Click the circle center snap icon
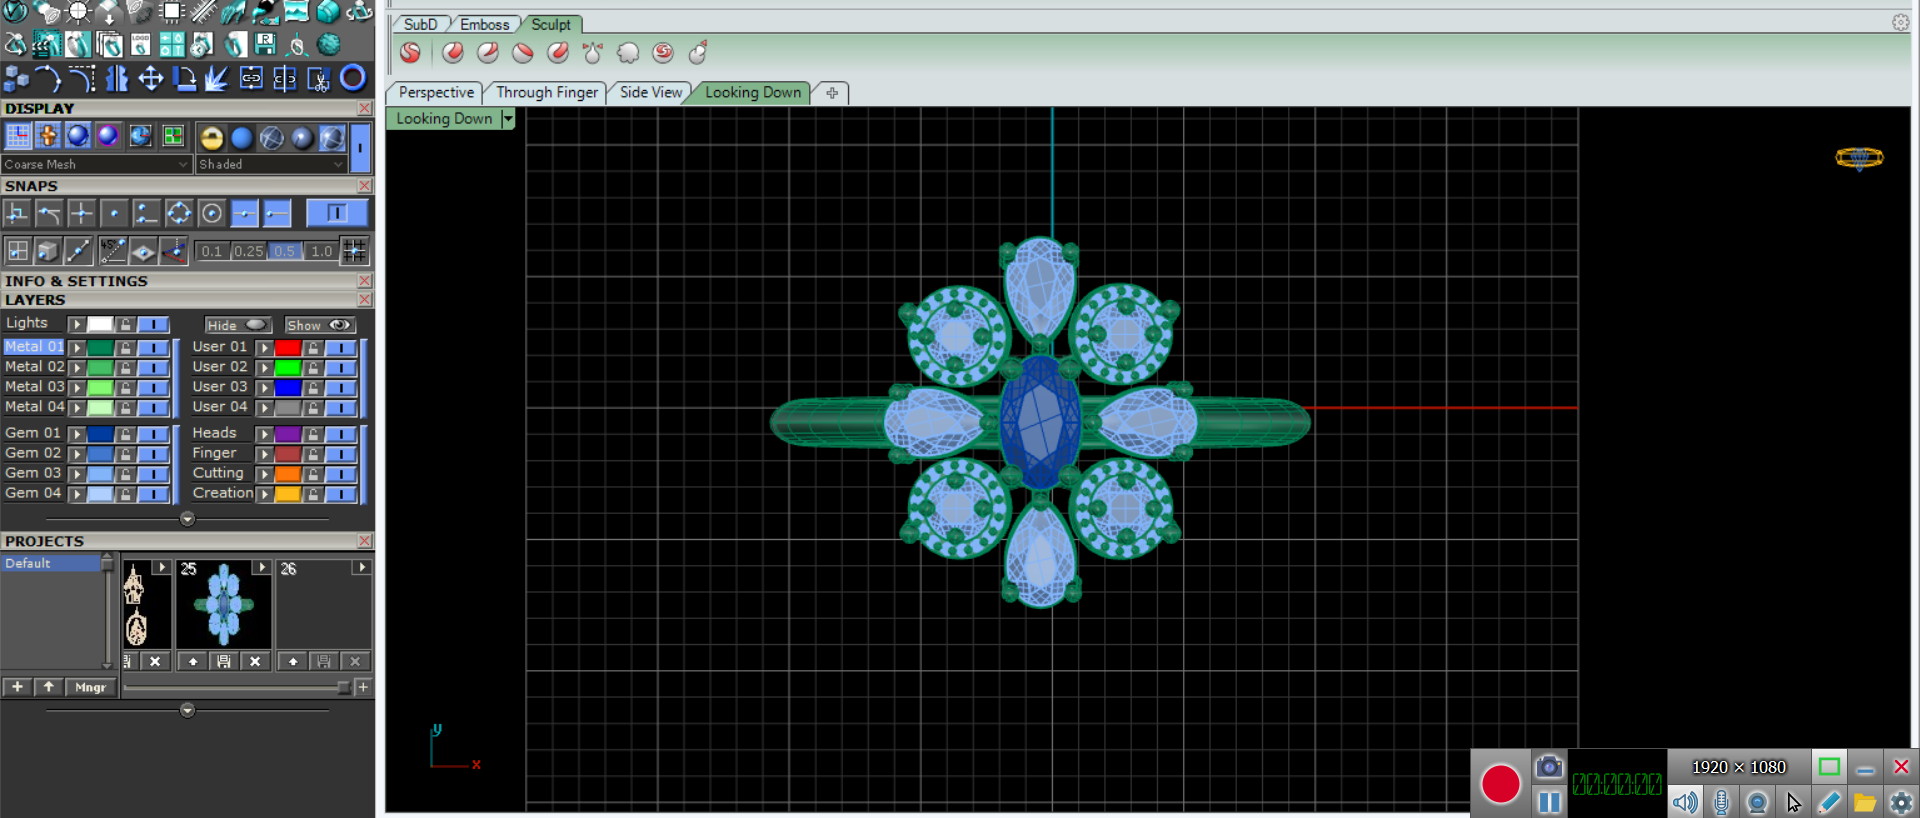This screenshot has width=1920, height=818. pyautogui.click(x=211, y=213)
